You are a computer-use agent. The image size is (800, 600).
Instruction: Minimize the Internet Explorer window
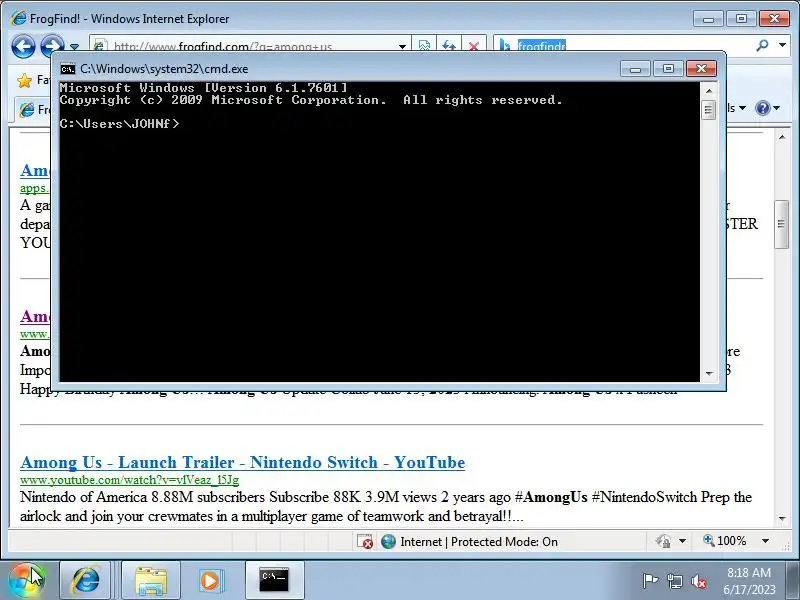pyautogui.click(x=708, y=19)
